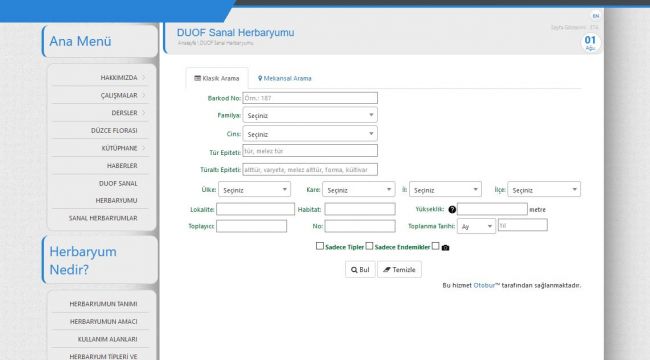The height and width of the screenshot is (360, 650).
Task: Click the 01 date badge
Action: [590, 42]
